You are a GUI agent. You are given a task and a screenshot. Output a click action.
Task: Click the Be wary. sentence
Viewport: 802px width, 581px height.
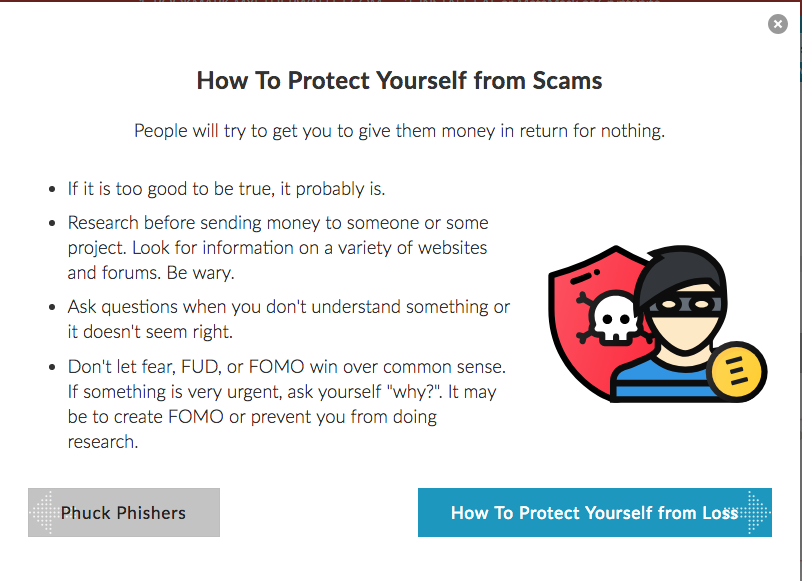200,273
